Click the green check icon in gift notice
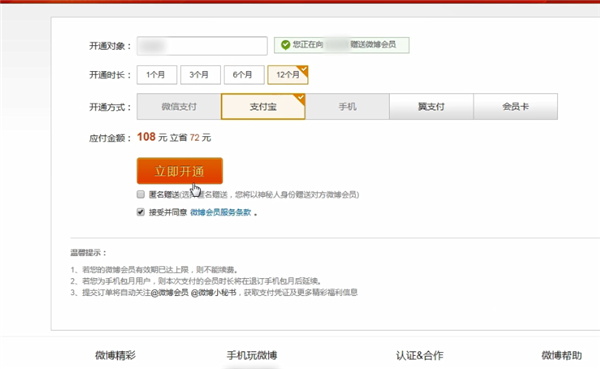The image size is (600, 369). [x=285, y=45]
